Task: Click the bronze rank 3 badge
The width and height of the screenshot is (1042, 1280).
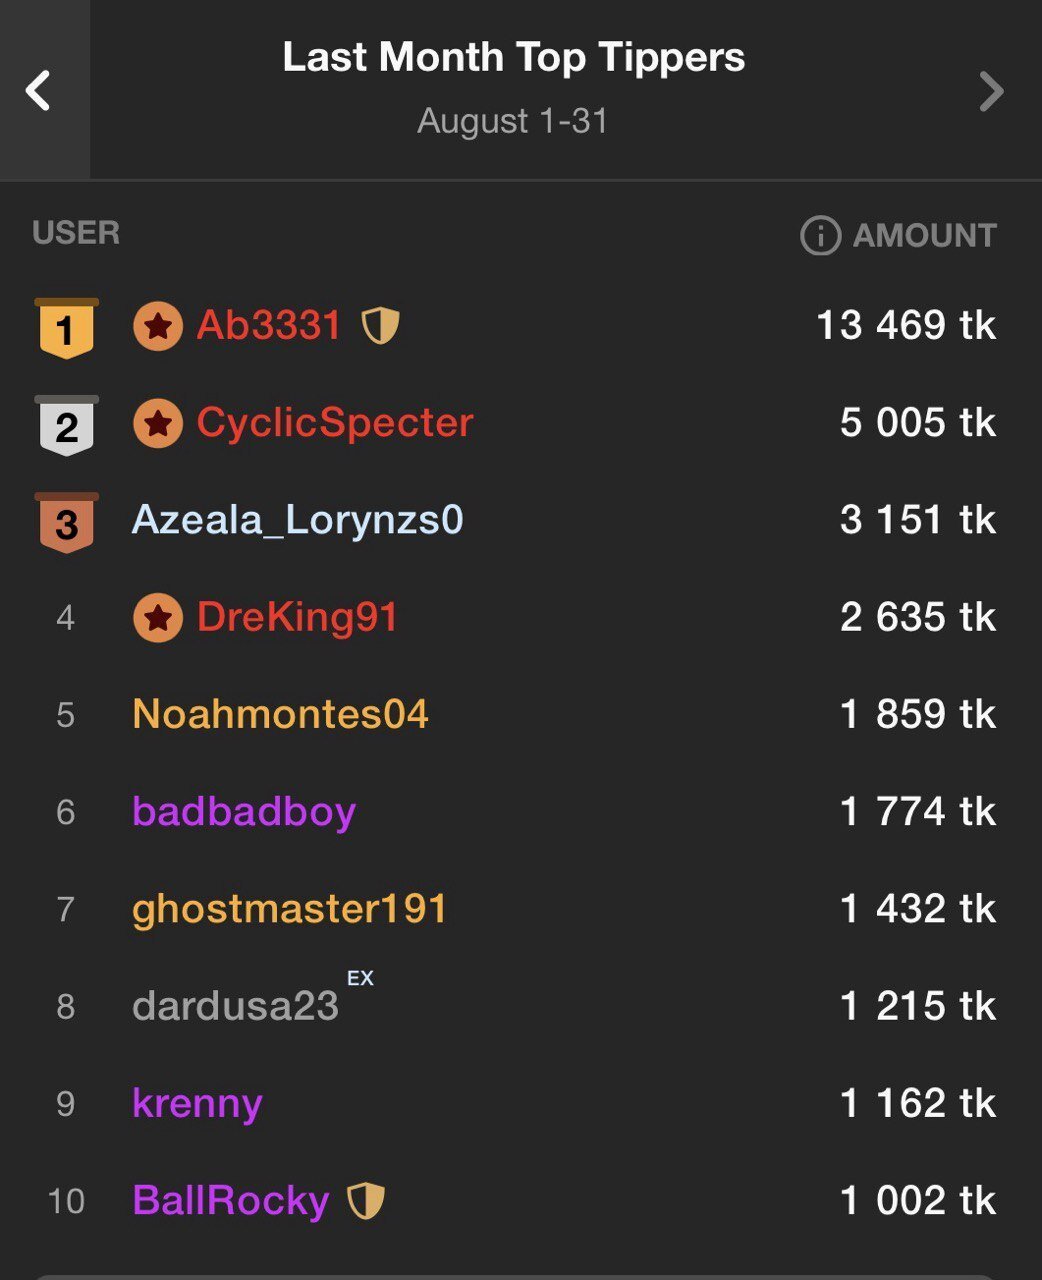Action: click(66, 522)
